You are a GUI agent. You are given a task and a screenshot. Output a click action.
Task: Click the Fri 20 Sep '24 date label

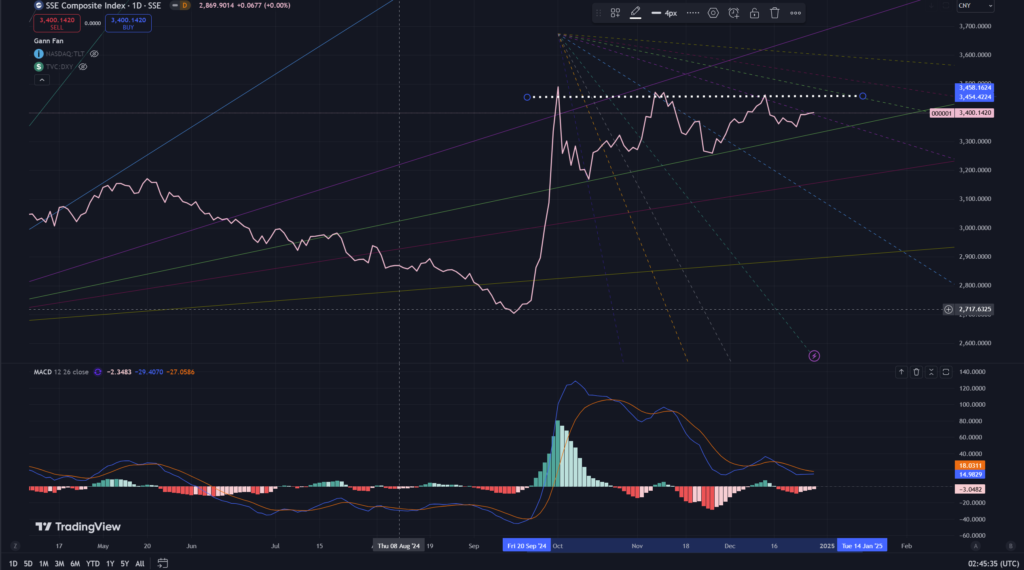click(x=527, y=546)
